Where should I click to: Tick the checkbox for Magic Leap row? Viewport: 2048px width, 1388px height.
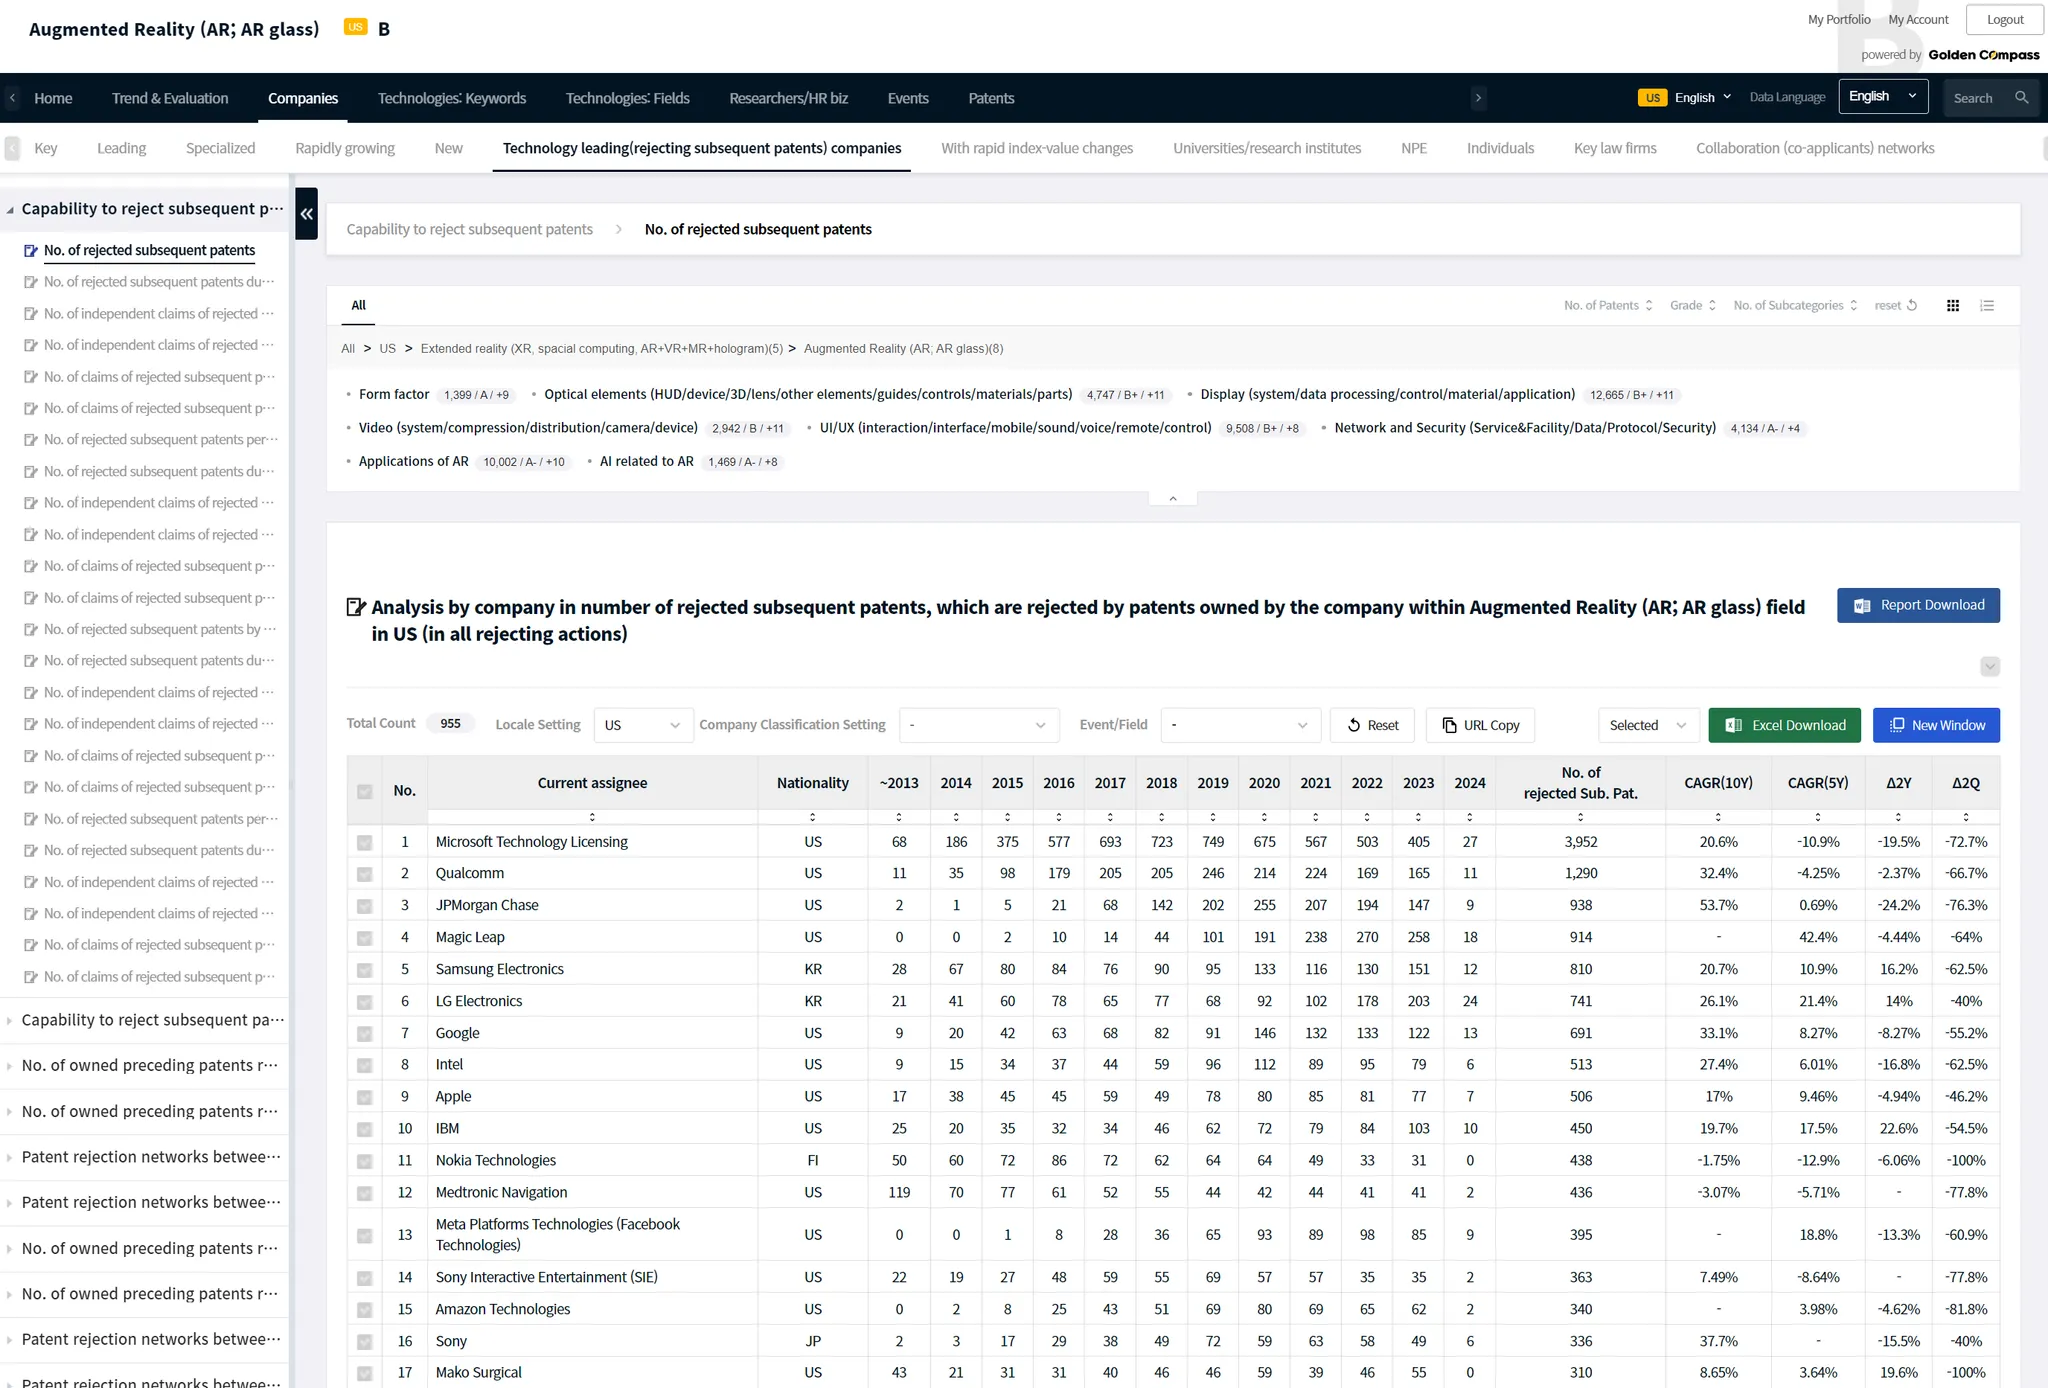(x=365, y=938)
